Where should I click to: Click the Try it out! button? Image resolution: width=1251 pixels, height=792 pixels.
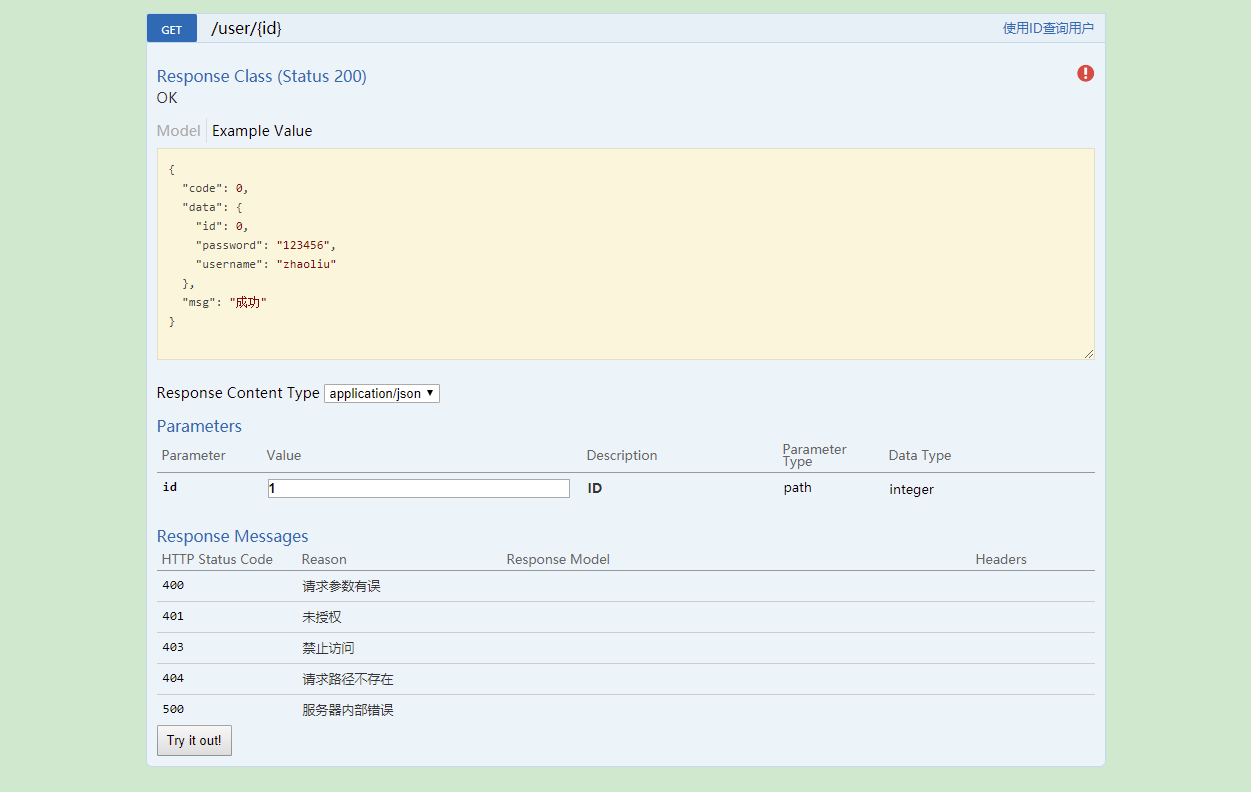click(x=194, y=740)
